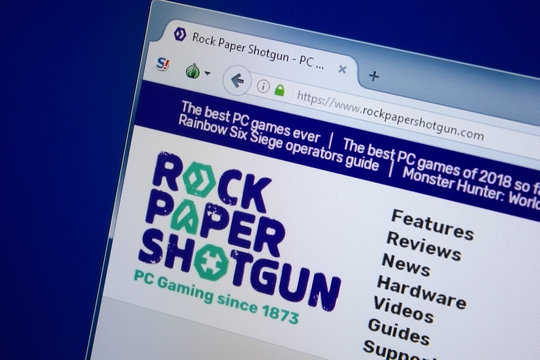
Task: Open the Guides menu item
Action: [399, 332]
